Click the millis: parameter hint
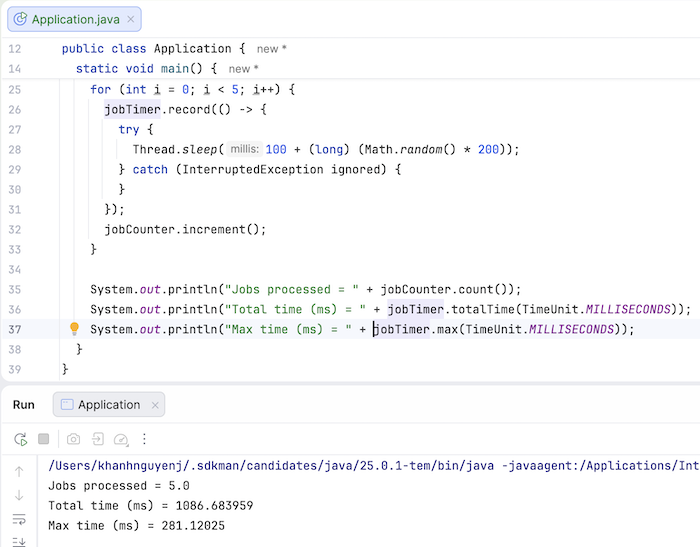The height and width of the screenshot is (547, 700). click(243, 149)
